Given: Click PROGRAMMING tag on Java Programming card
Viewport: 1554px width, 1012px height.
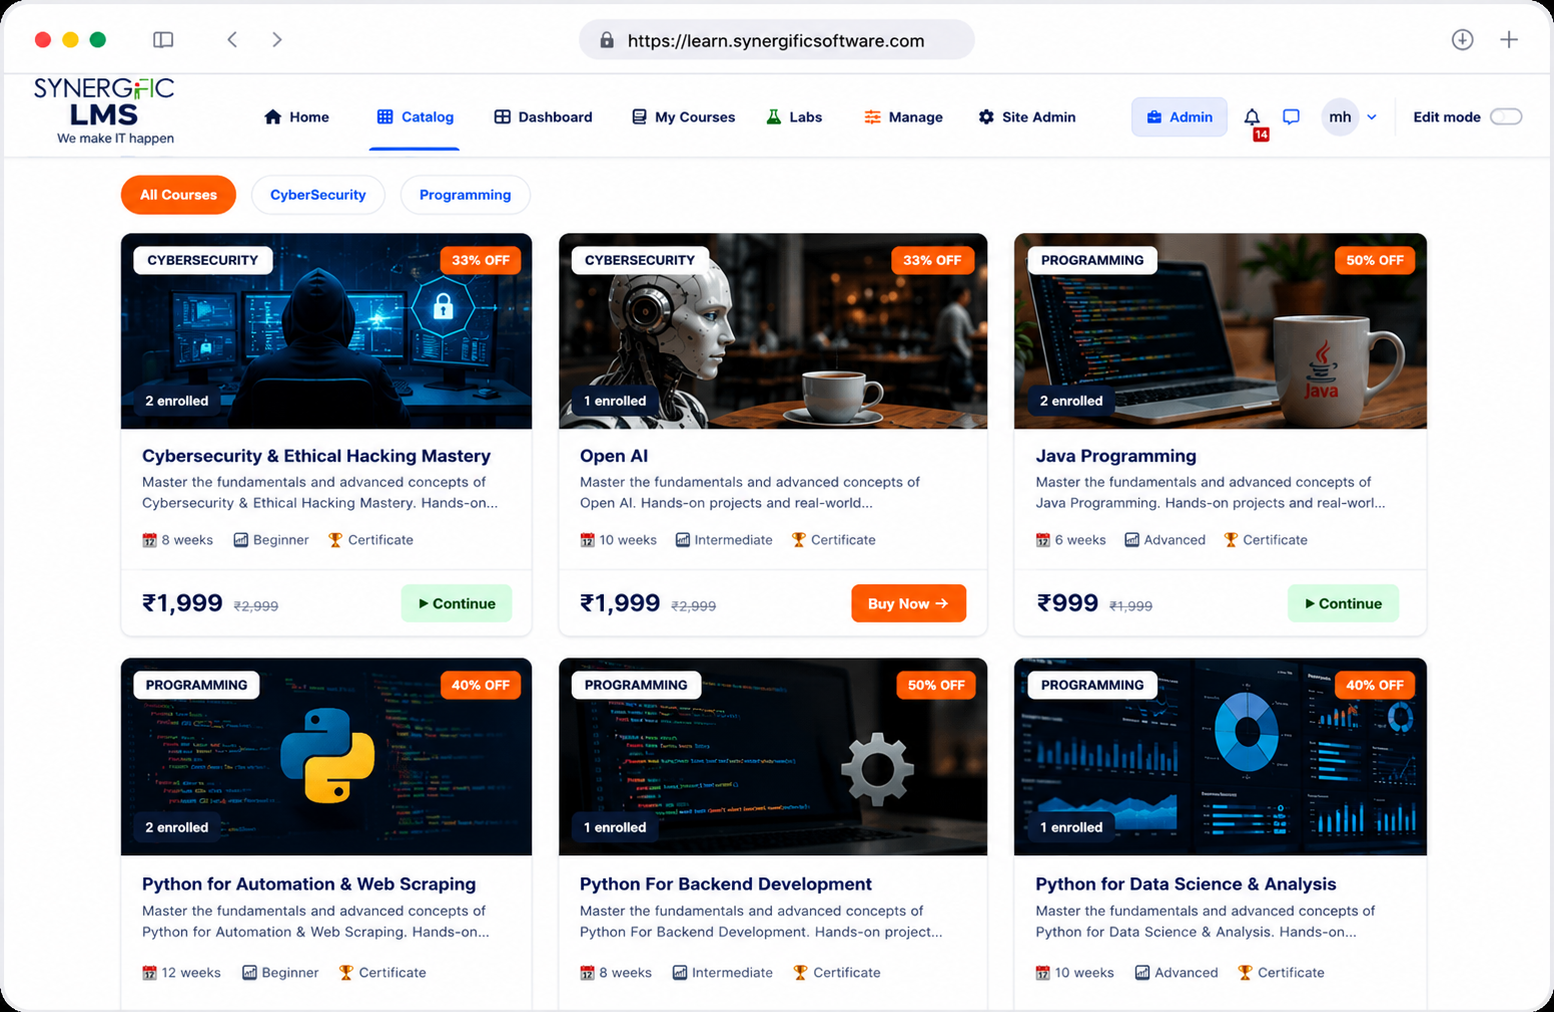Looking at the screenshot, I should [1092, 260].
